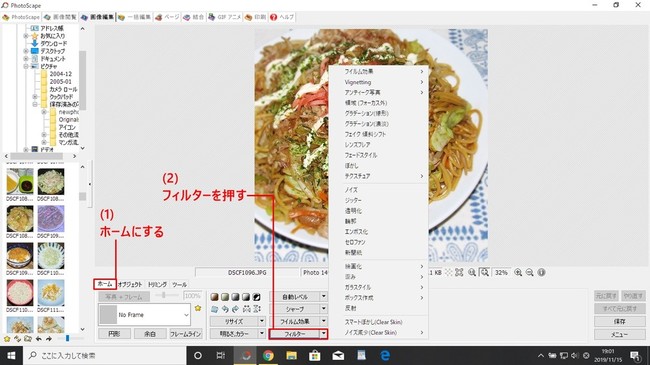The height and width of the screenshot is (365, 650).
Task: Show photo info via the i icon
Action: (x=541, y=273)
